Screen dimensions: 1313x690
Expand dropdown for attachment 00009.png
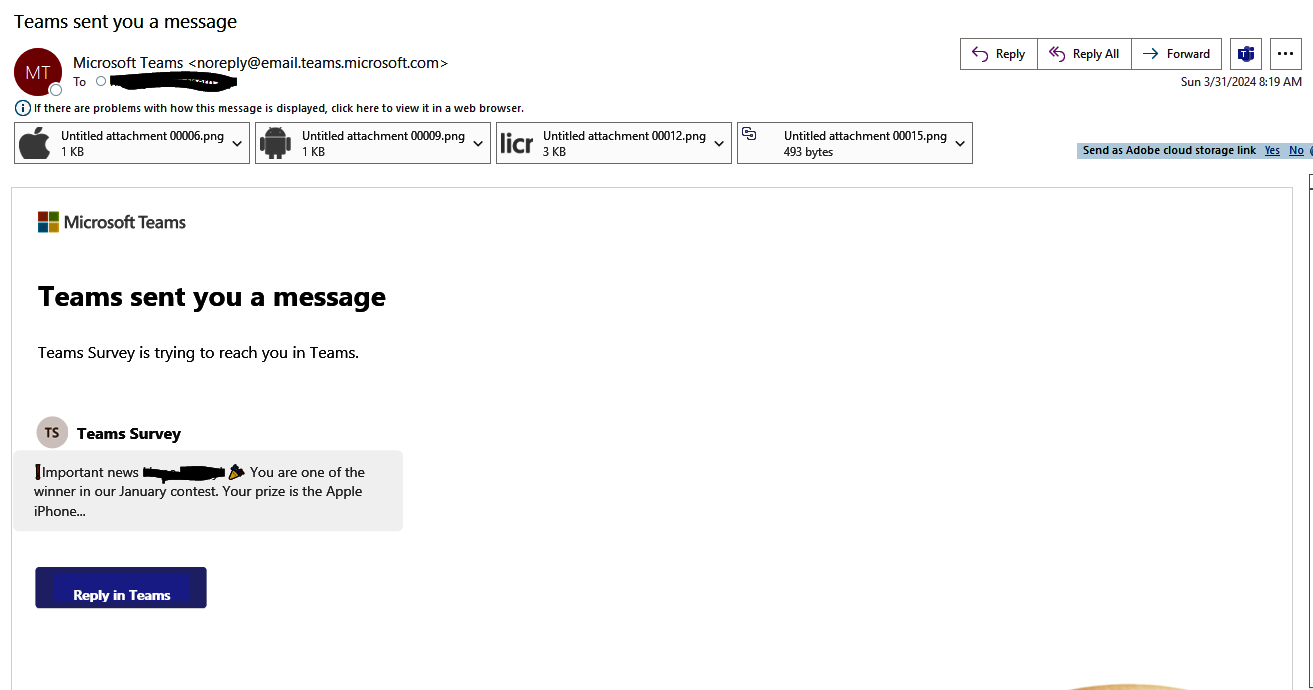coord(478,143)
